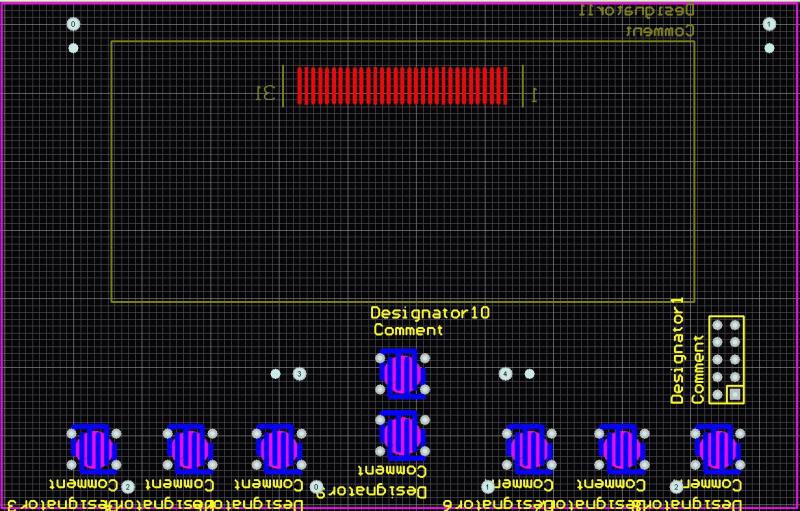The width and height of the screenshot is (800, 511).
Task: Select the red connector pad strip
Action: point(402,85)
